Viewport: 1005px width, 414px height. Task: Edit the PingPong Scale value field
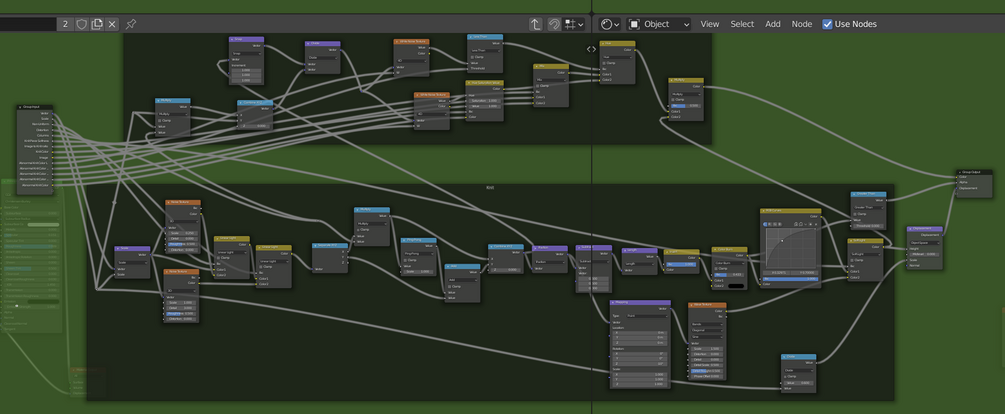pyautogui.click(x=420, y=272)
